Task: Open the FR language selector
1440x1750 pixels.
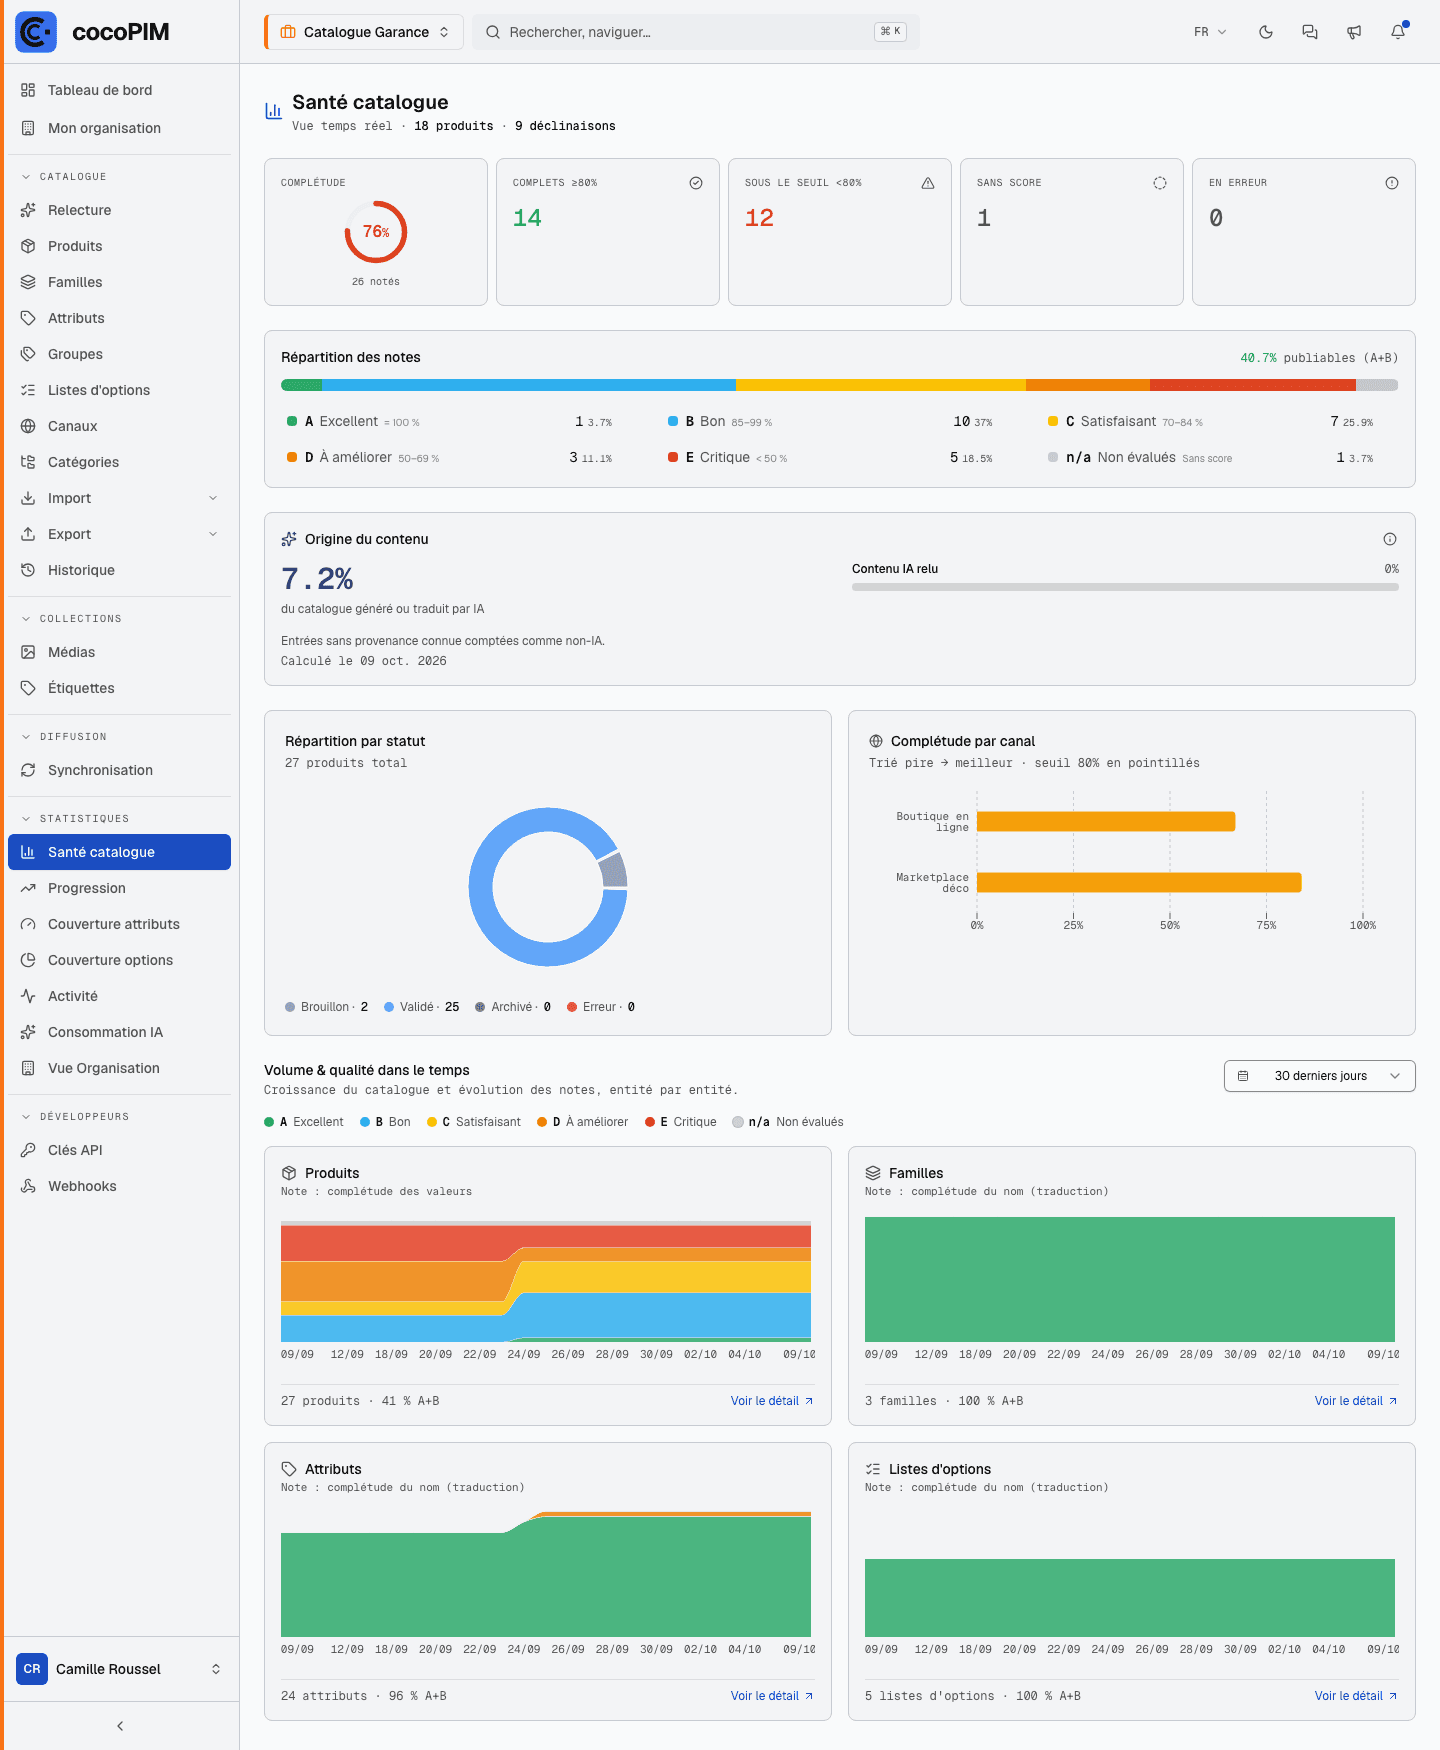Action: pos(1210,32)
